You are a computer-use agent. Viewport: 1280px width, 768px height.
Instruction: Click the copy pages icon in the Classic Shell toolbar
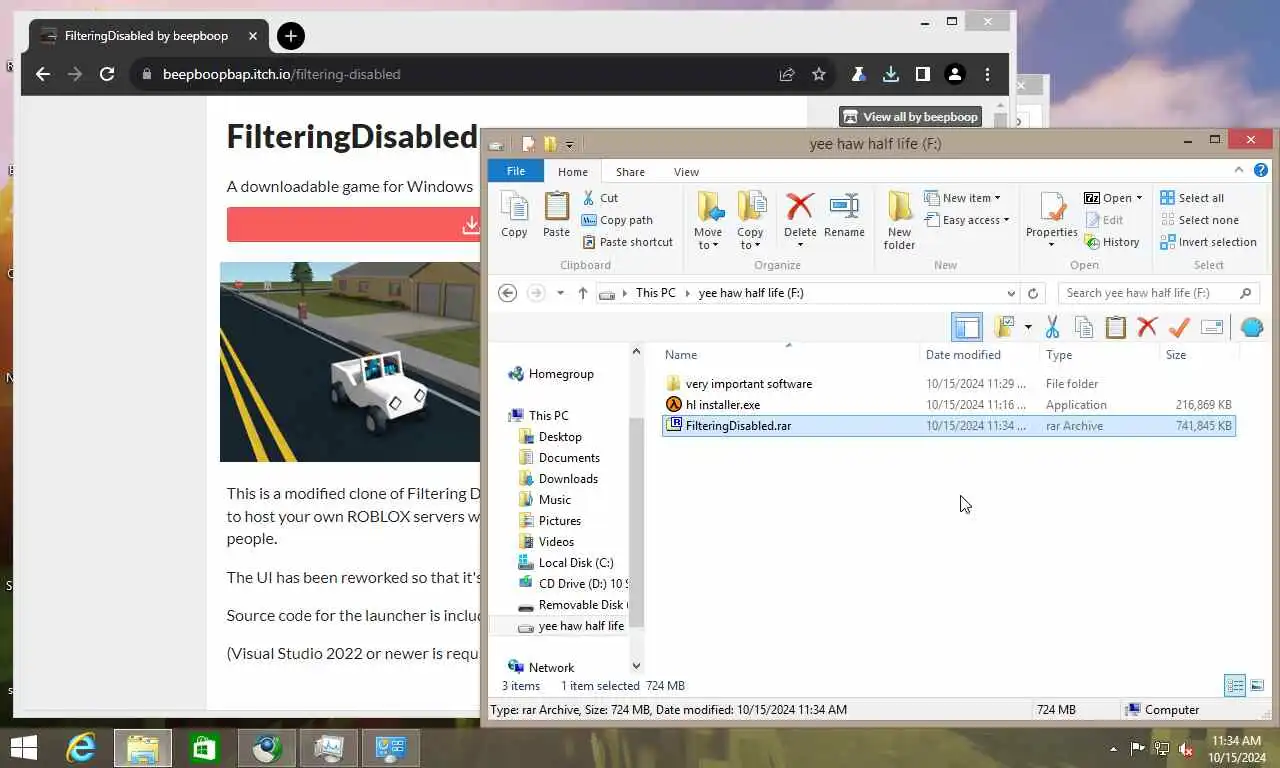(1083, 326)
